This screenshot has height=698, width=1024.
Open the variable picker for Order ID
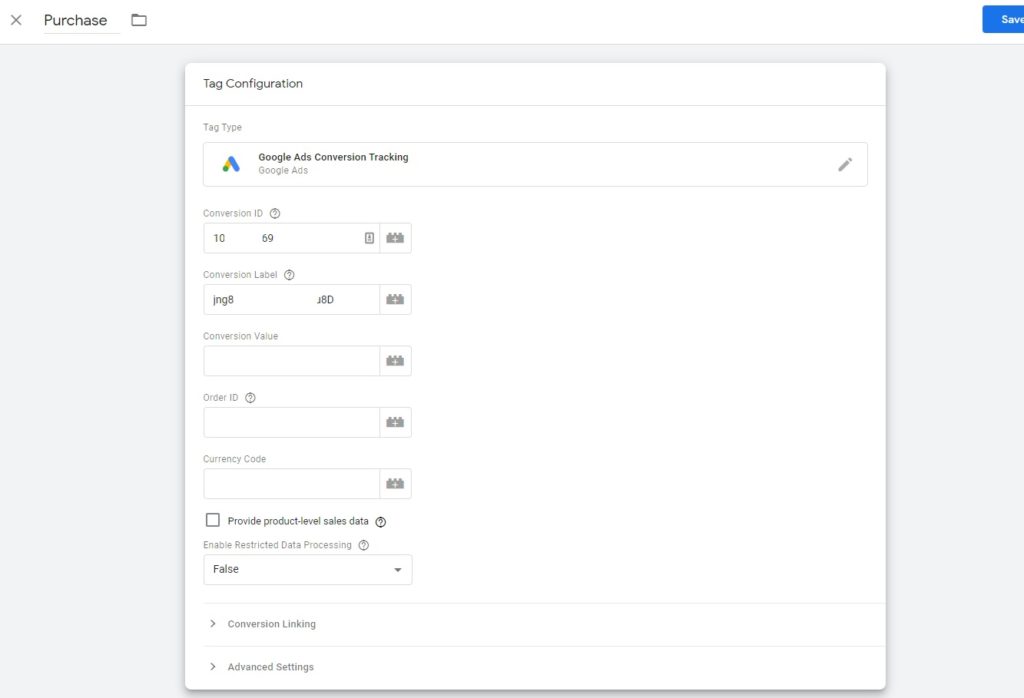[x=395, y=421]
